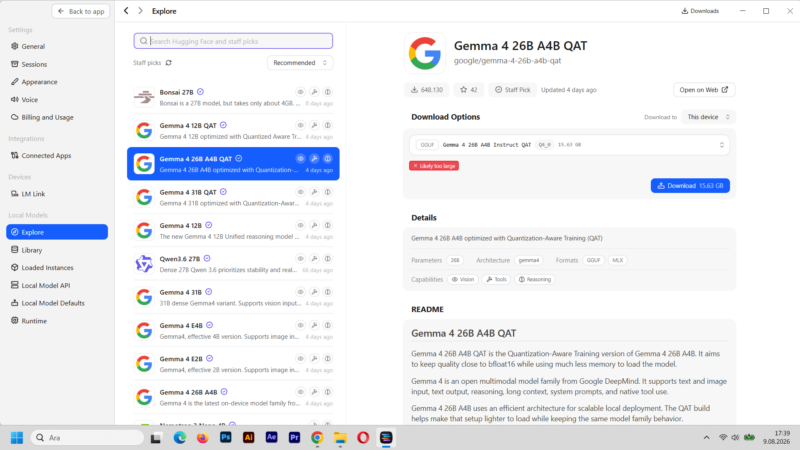Screen dimensions: 800x450
Task: Select Qwen3.6 27B model
Action: coord(233,264)
